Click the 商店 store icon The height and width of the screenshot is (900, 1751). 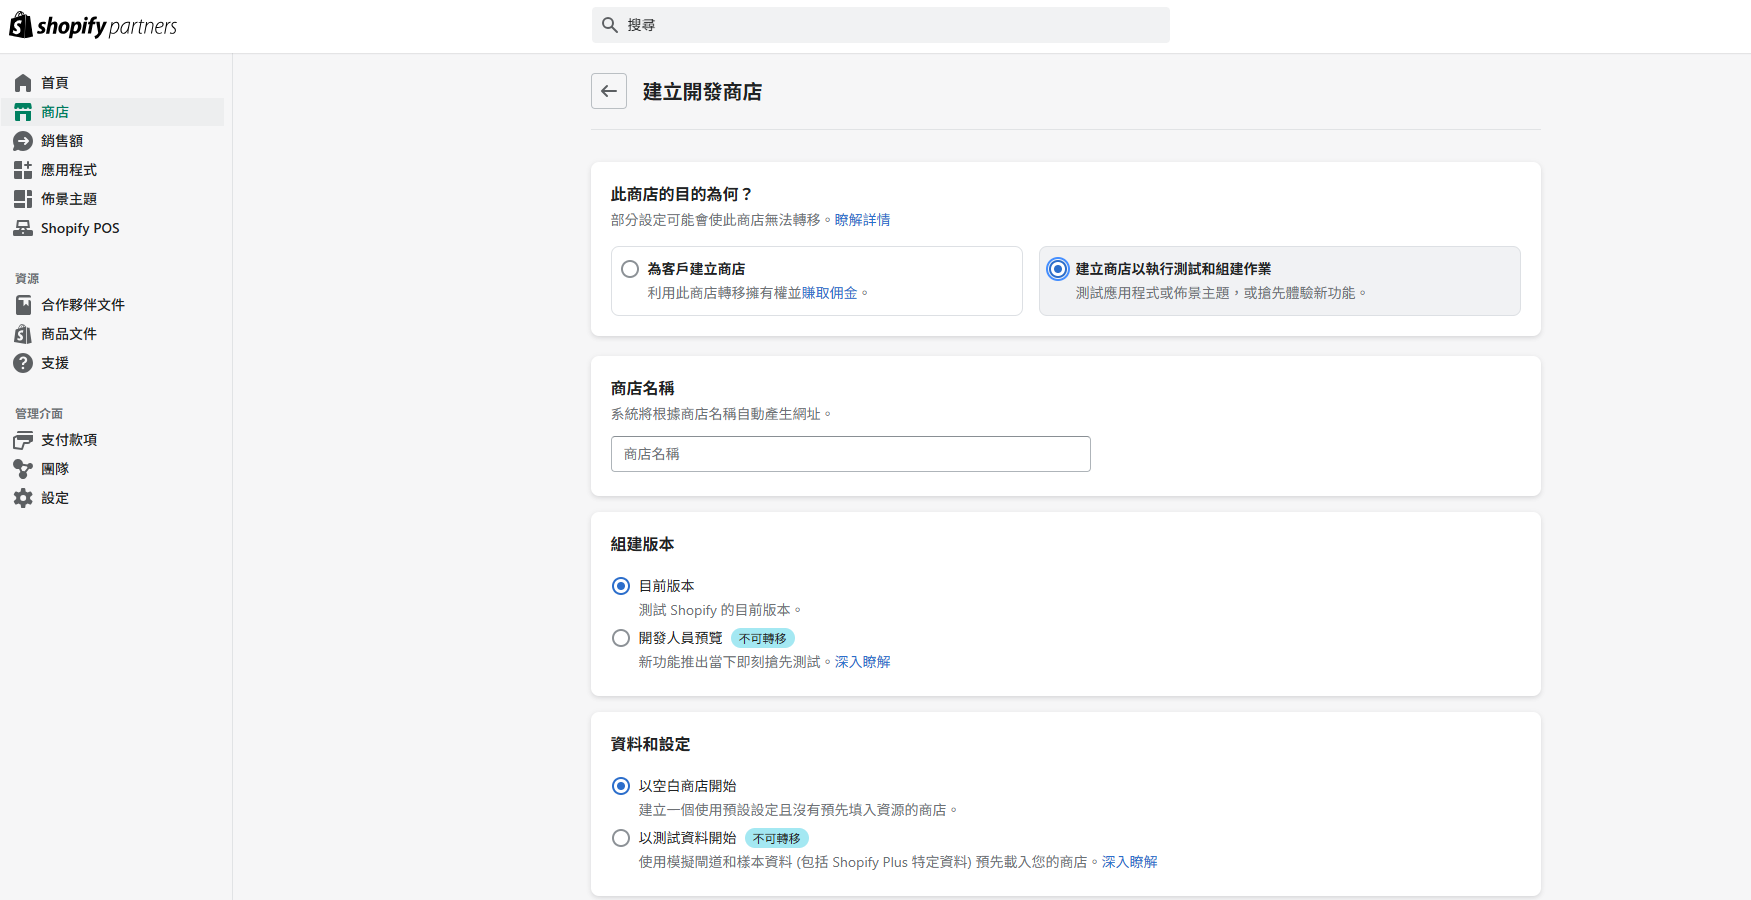coord(23,112)
